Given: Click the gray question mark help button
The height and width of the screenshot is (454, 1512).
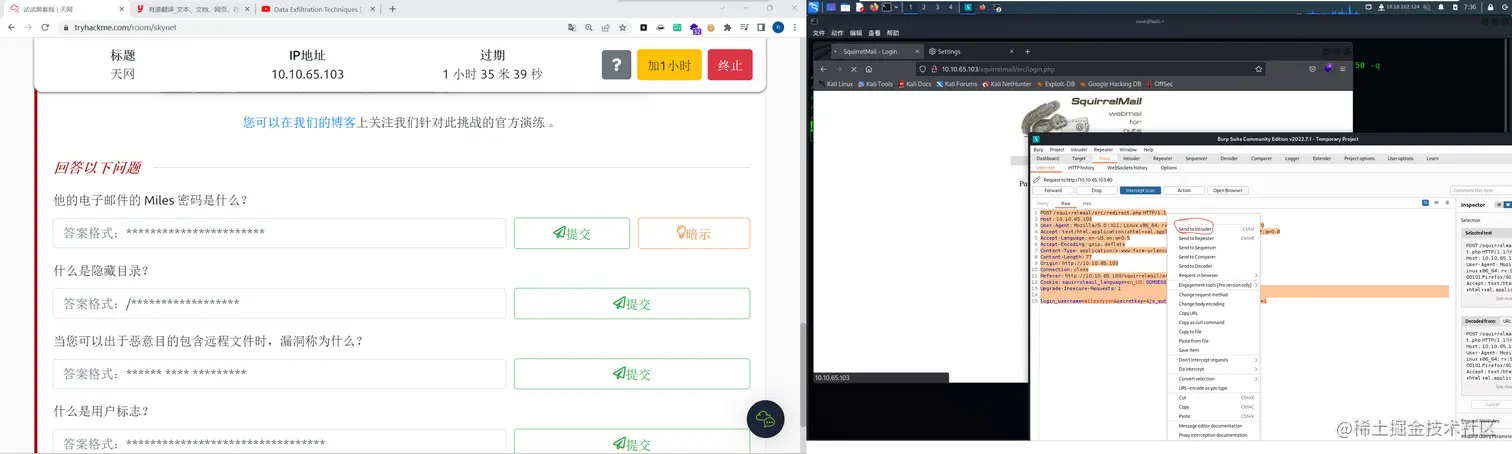Looking at the screenshot, I should point(616,65).
